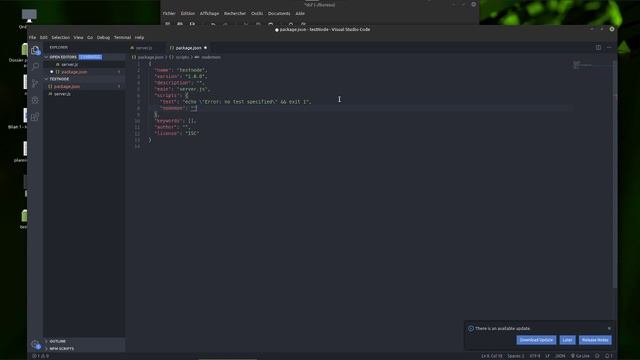Open the File menu in VS Code
Screen dimensions: 640x360
tap(32, 38)
